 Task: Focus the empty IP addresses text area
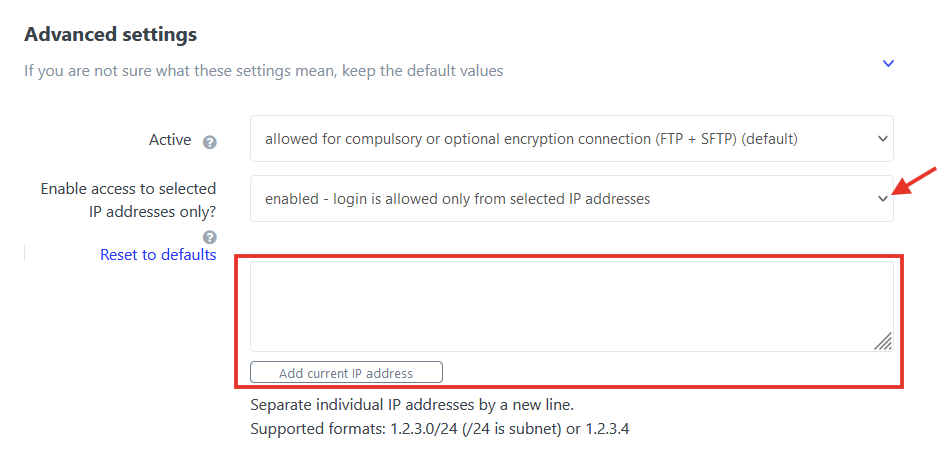tap(571, 306)
